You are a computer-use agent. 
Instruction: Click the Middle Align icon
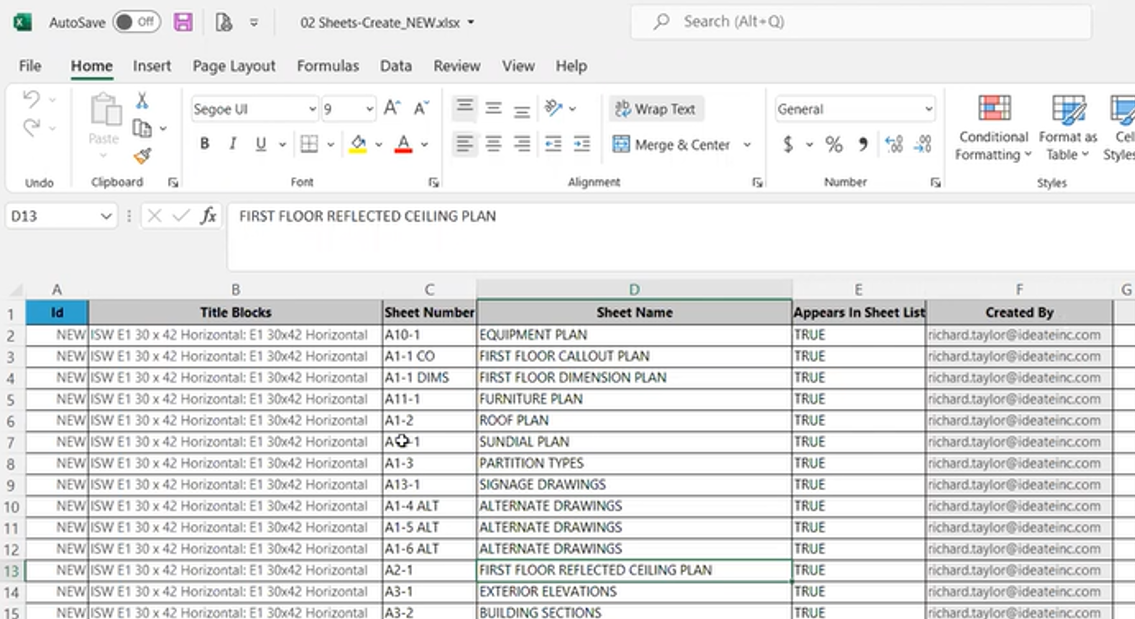click(x=494, y=109)
